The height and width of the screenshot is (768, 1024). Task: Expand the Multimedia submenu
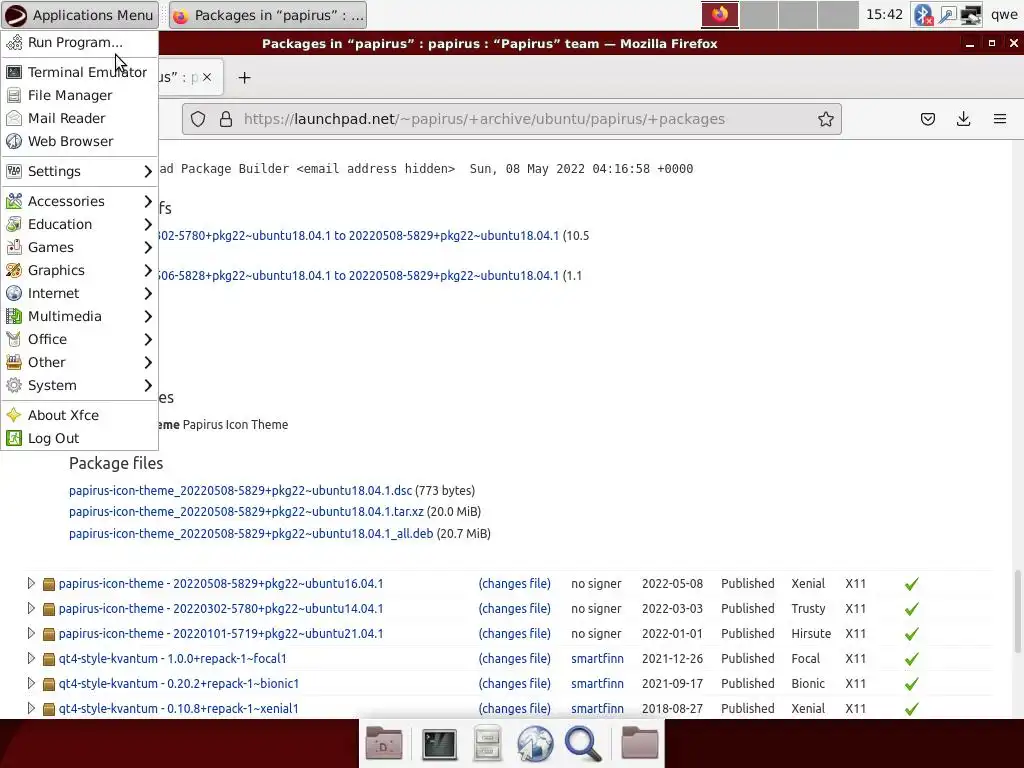(x=79, y=316)
